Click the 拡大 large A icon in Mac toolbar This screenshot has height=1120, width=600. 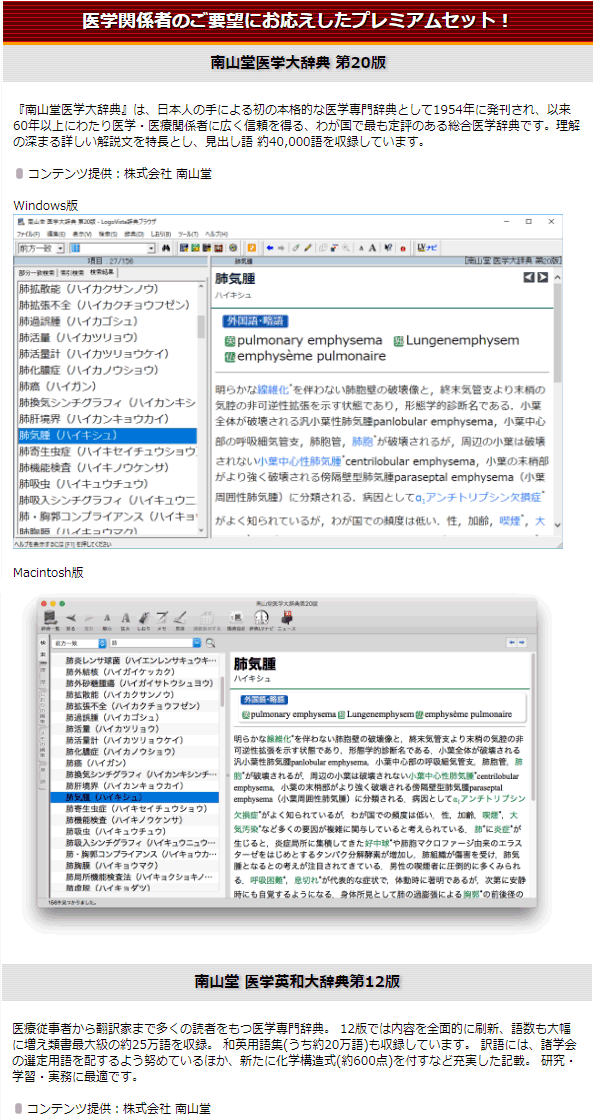126,619
